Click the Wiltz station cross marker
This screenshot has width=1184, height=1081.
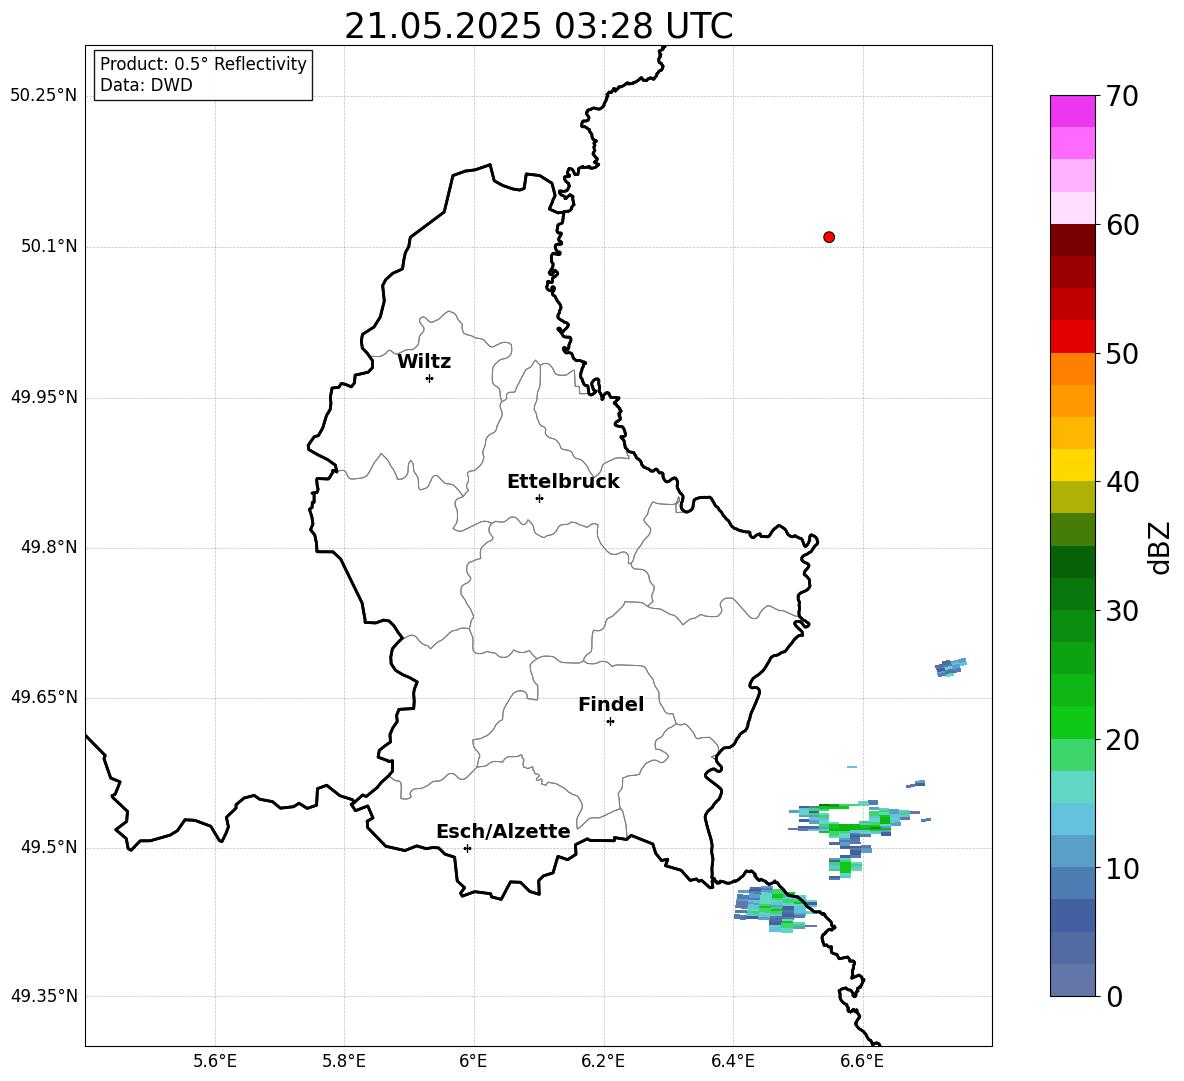click(x=429, y=378)
